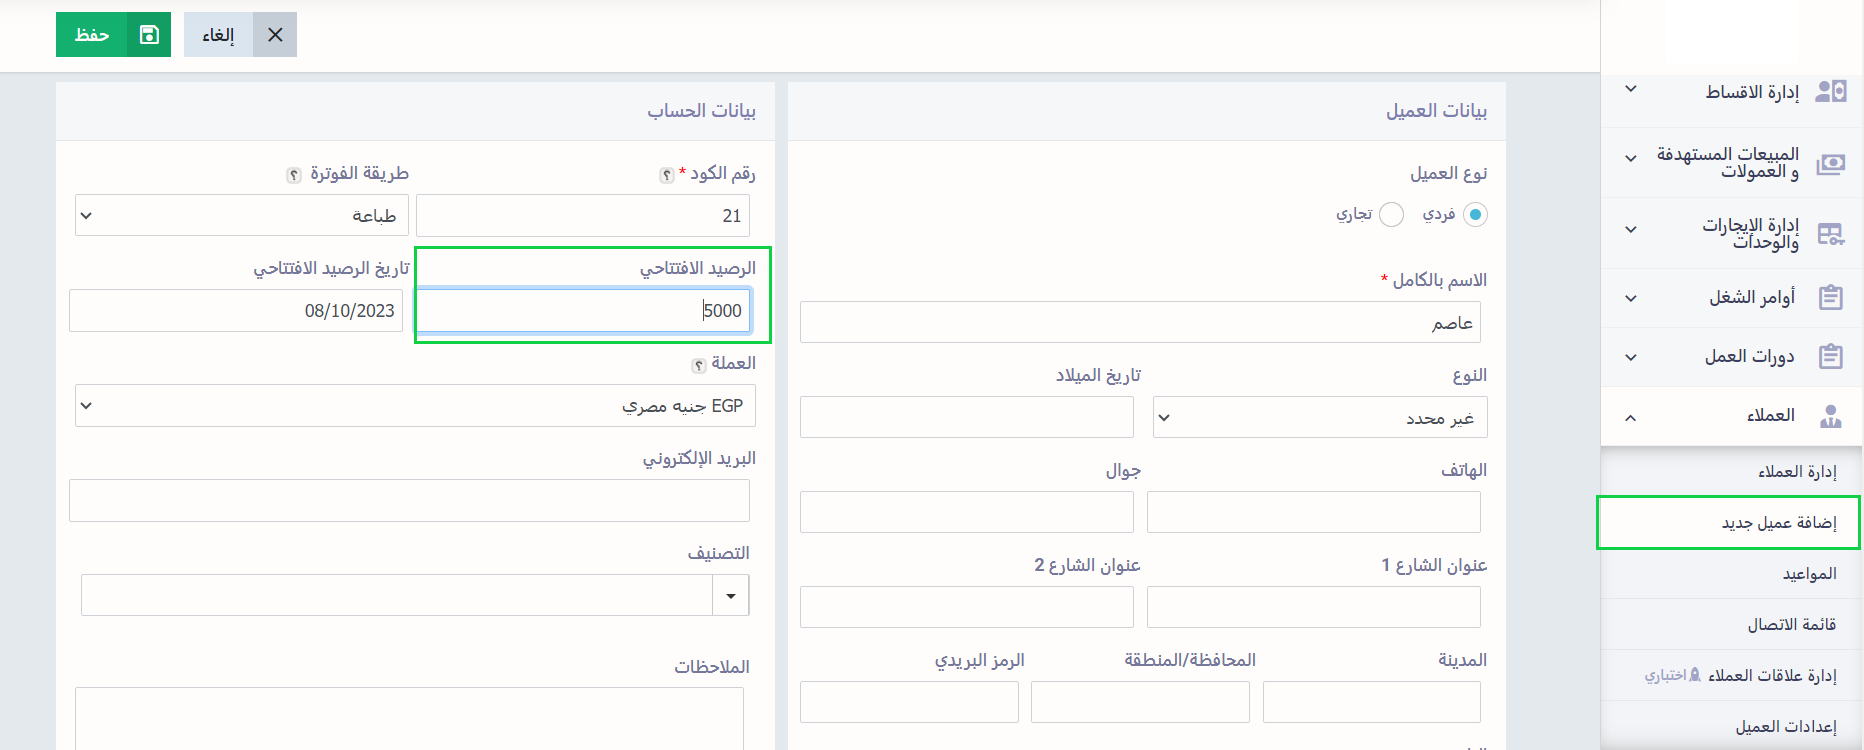Viewport: 1864px width, 750px height.
Task: Select the individual (فردي) client type
Action: pos(1474,215)
